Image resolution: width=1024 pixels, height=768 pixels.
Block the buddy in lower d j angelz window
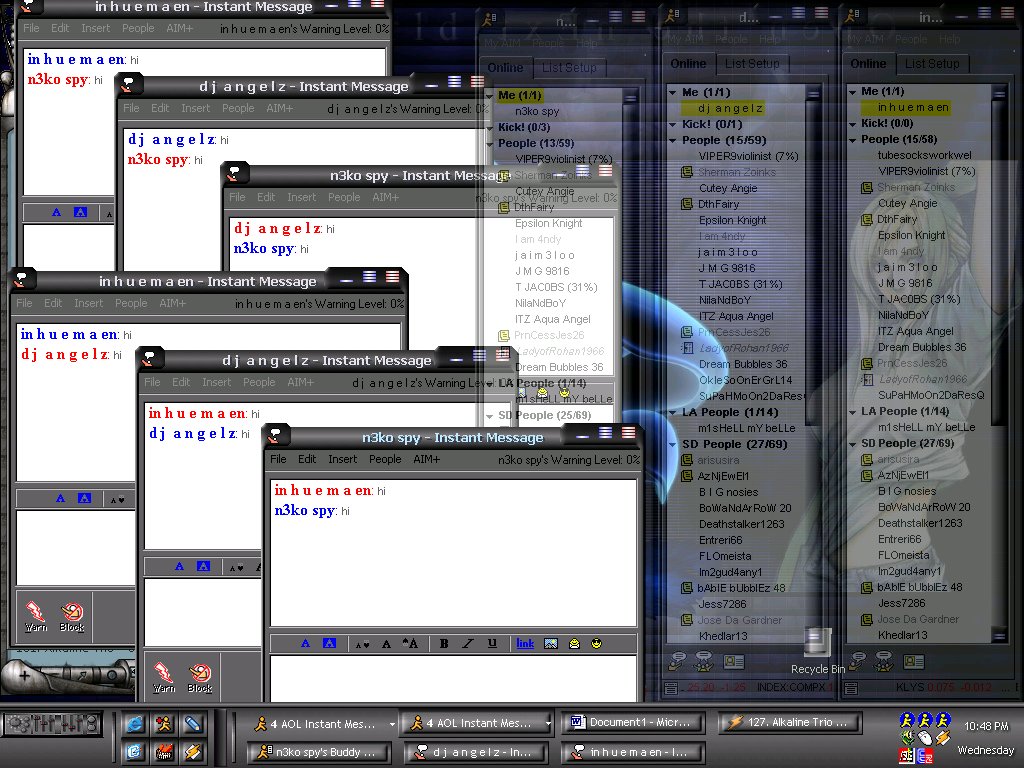pyautogui.click(x=200, y=678)
